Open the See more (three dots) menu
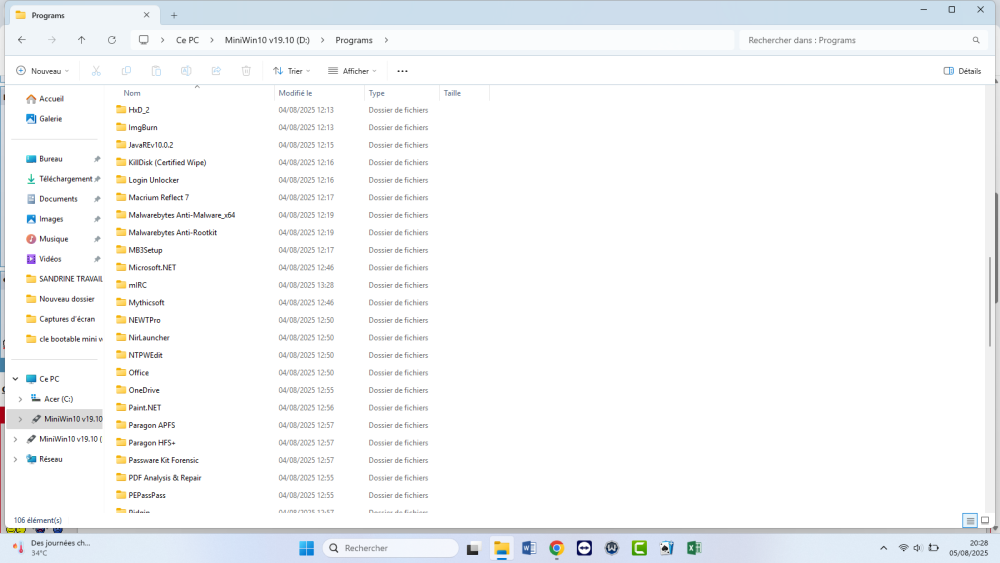Image resolution: width=1000 pixels, height=563 pixels. (402, 71)
